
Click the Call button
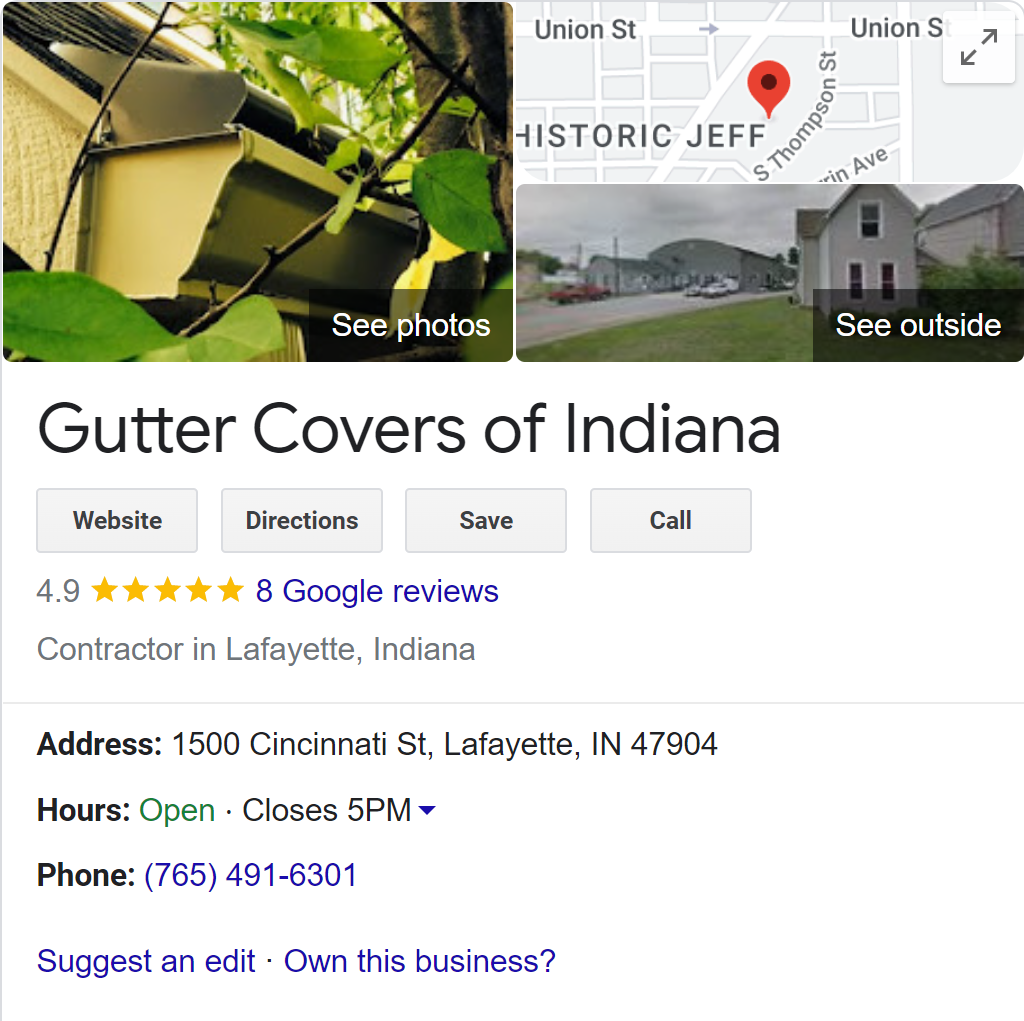click(x=671, y=520)
